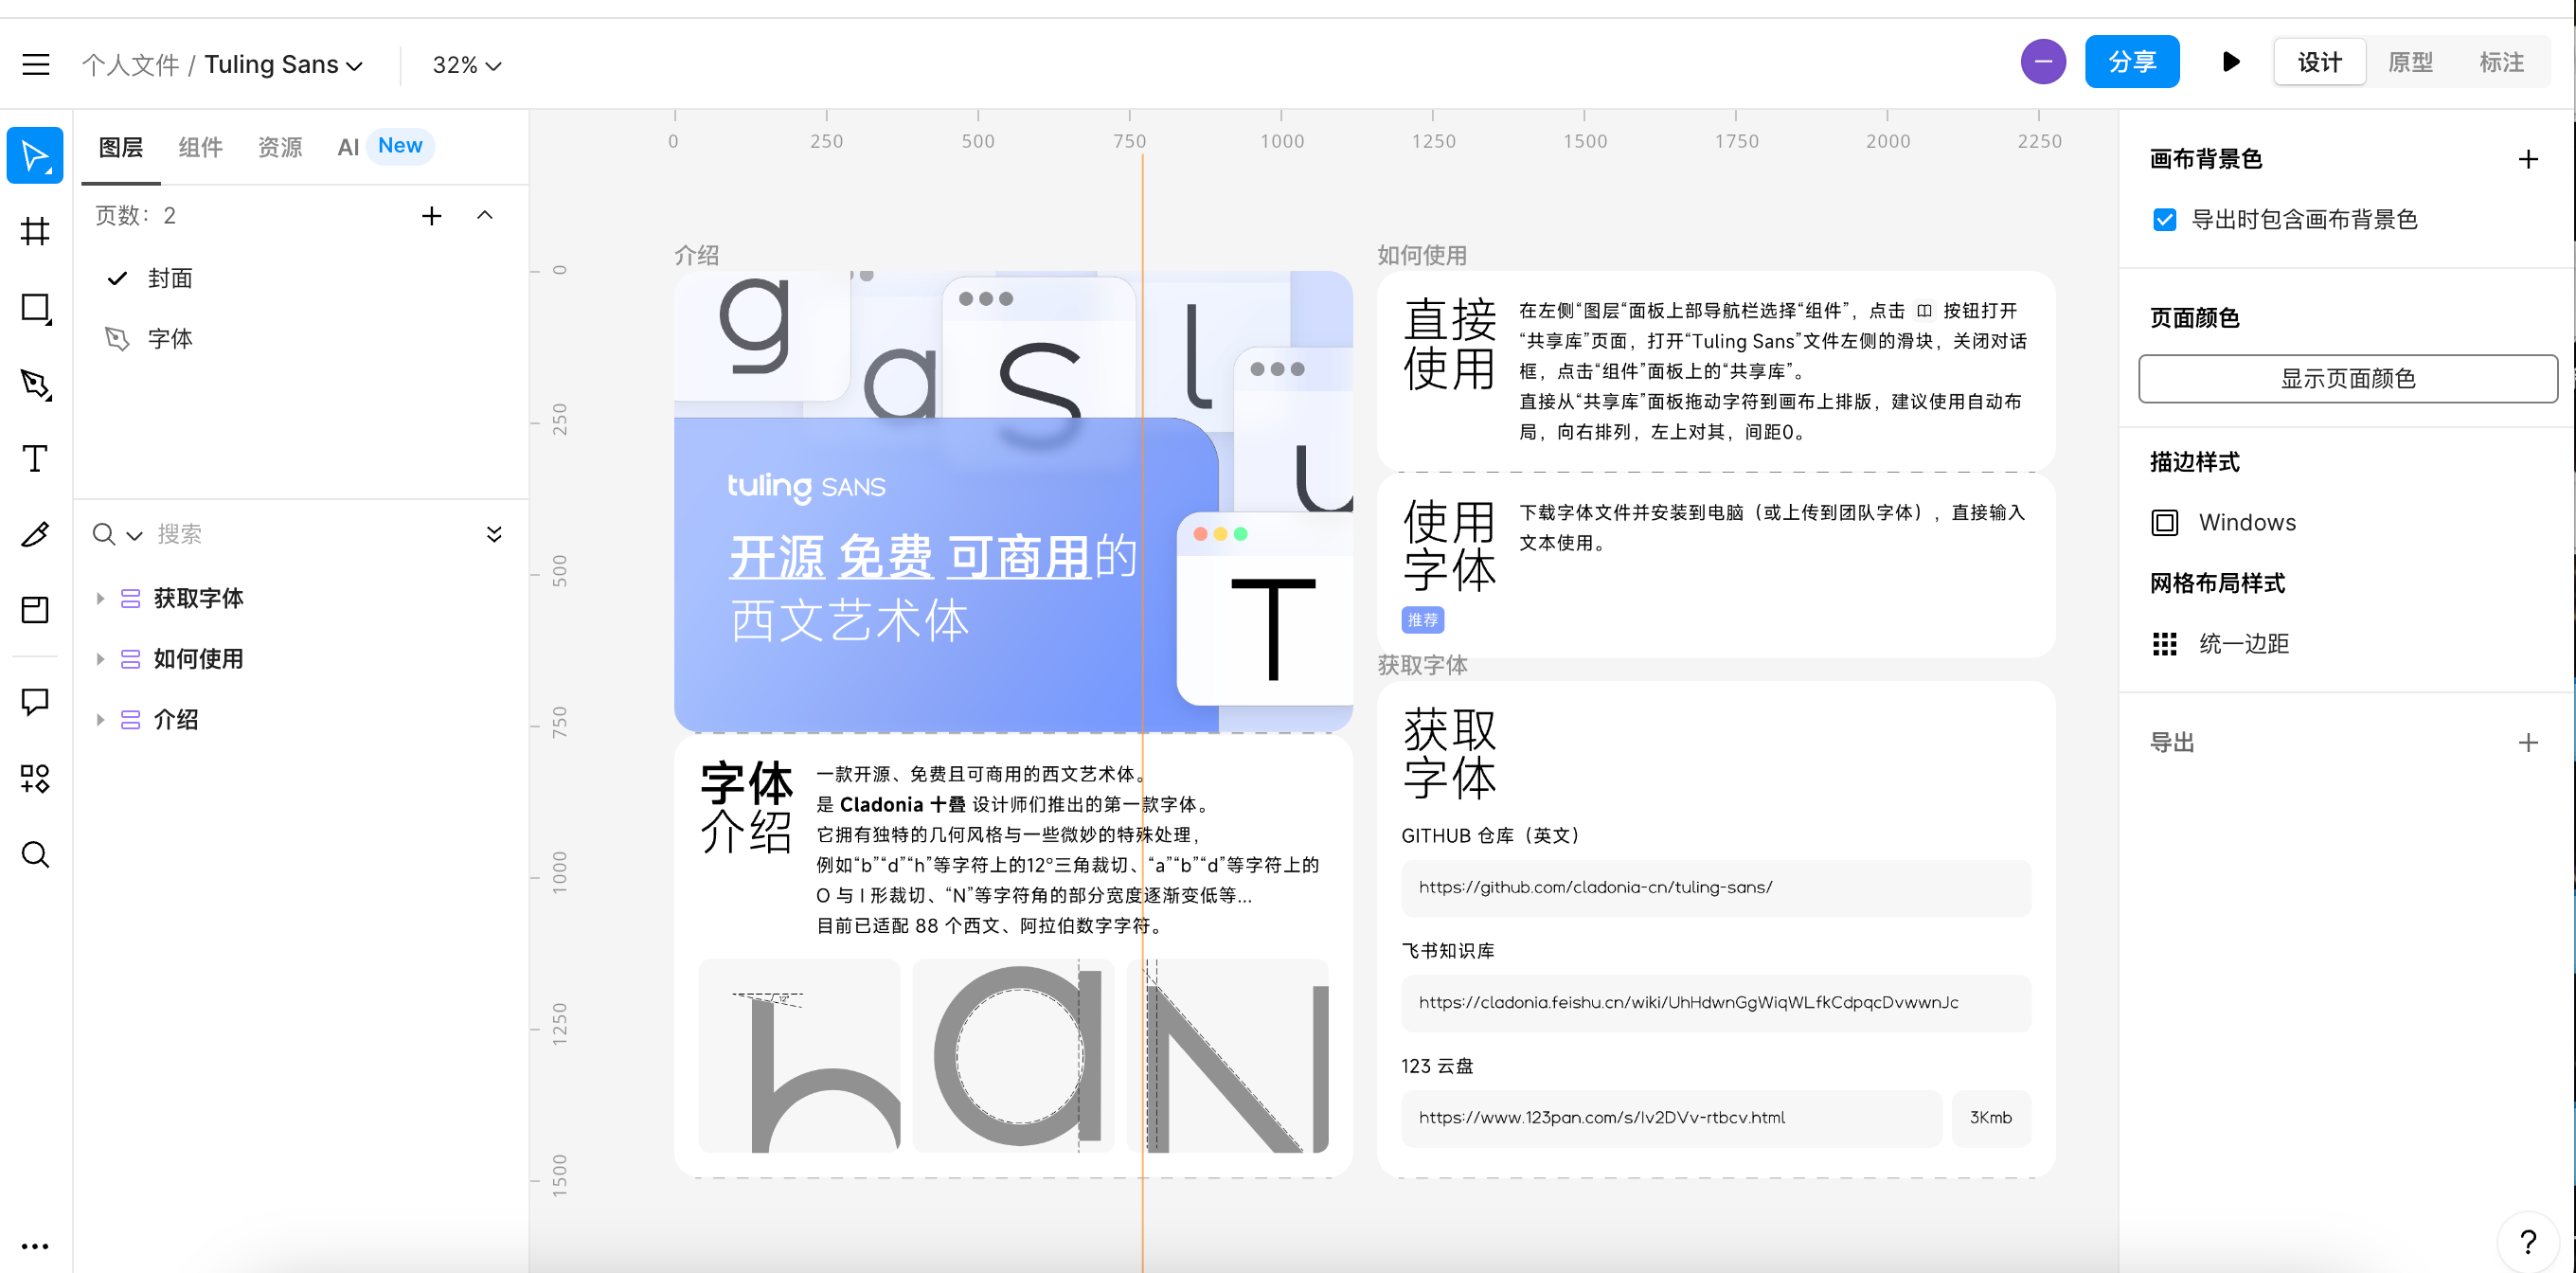Select the Rectangle shape tool
The width and height of the screenshot is (2576, 1273).
(35, 308)
